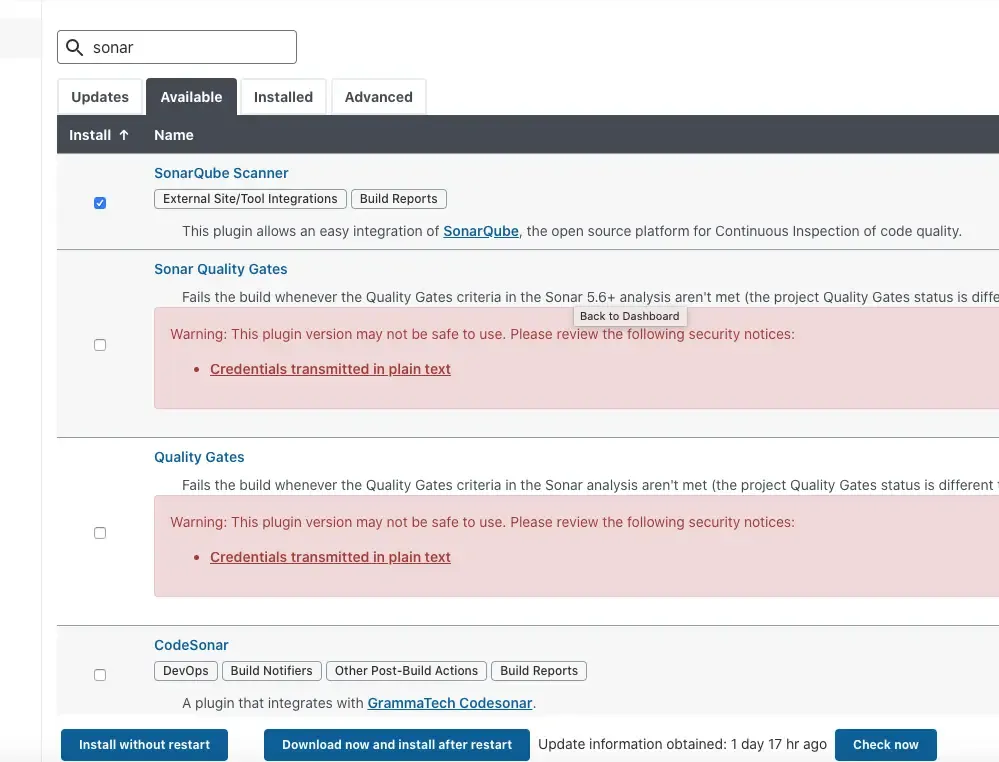Screen dimensions: 999x762
Task: Open the Installed tab
Action: pyautogui.click(x=283, y=96)
